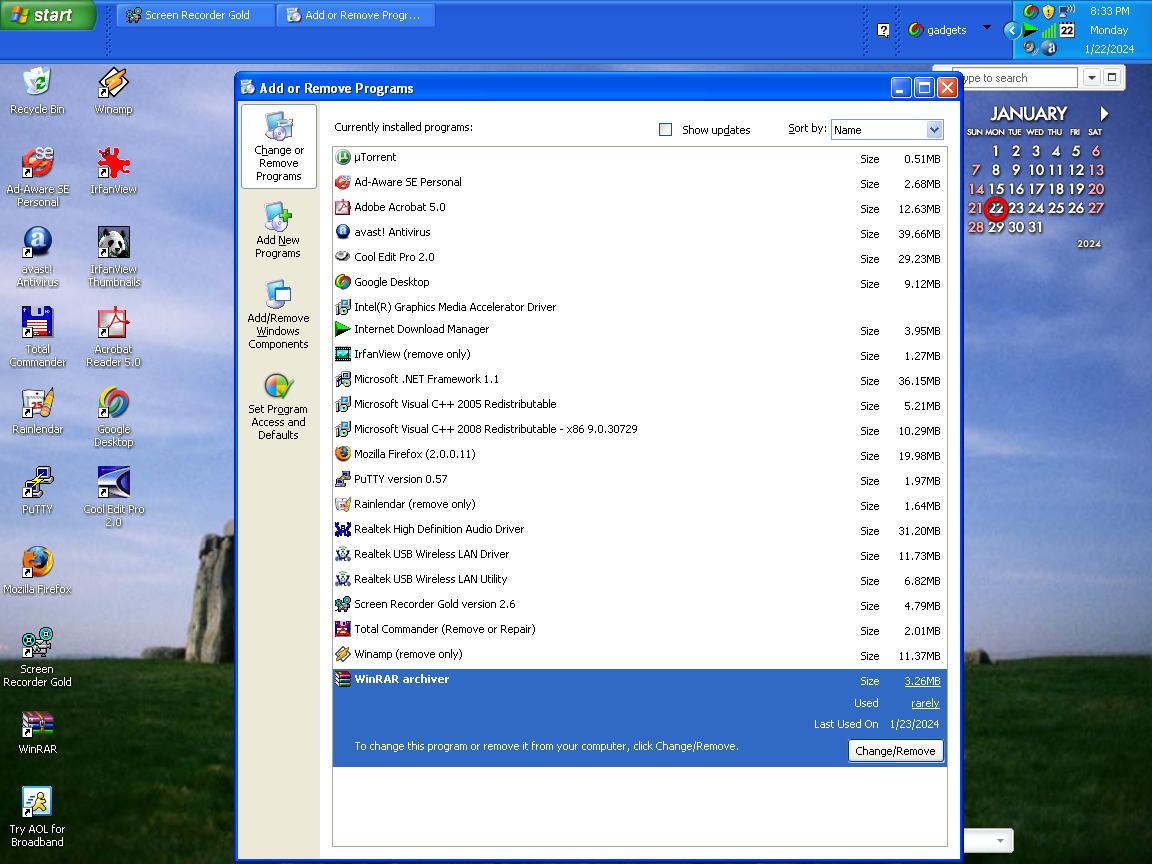Open gadgets dropdown arrow in taskbar
The height and width of the screenshot is (864, 1152).
click(987, 28)
